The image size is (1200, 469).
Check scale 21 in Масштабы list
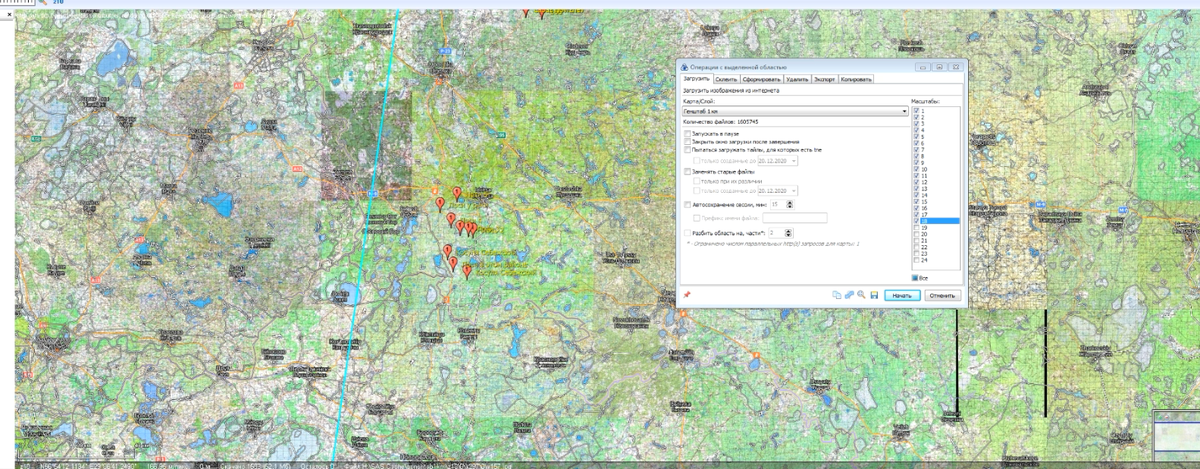tap(917, 240)
